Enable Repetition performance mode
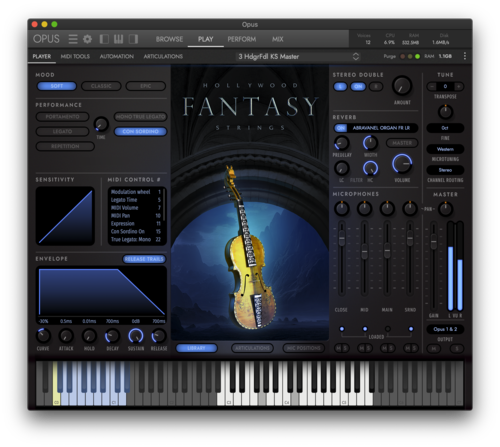500x447 pixels. (x=65, y=146)
